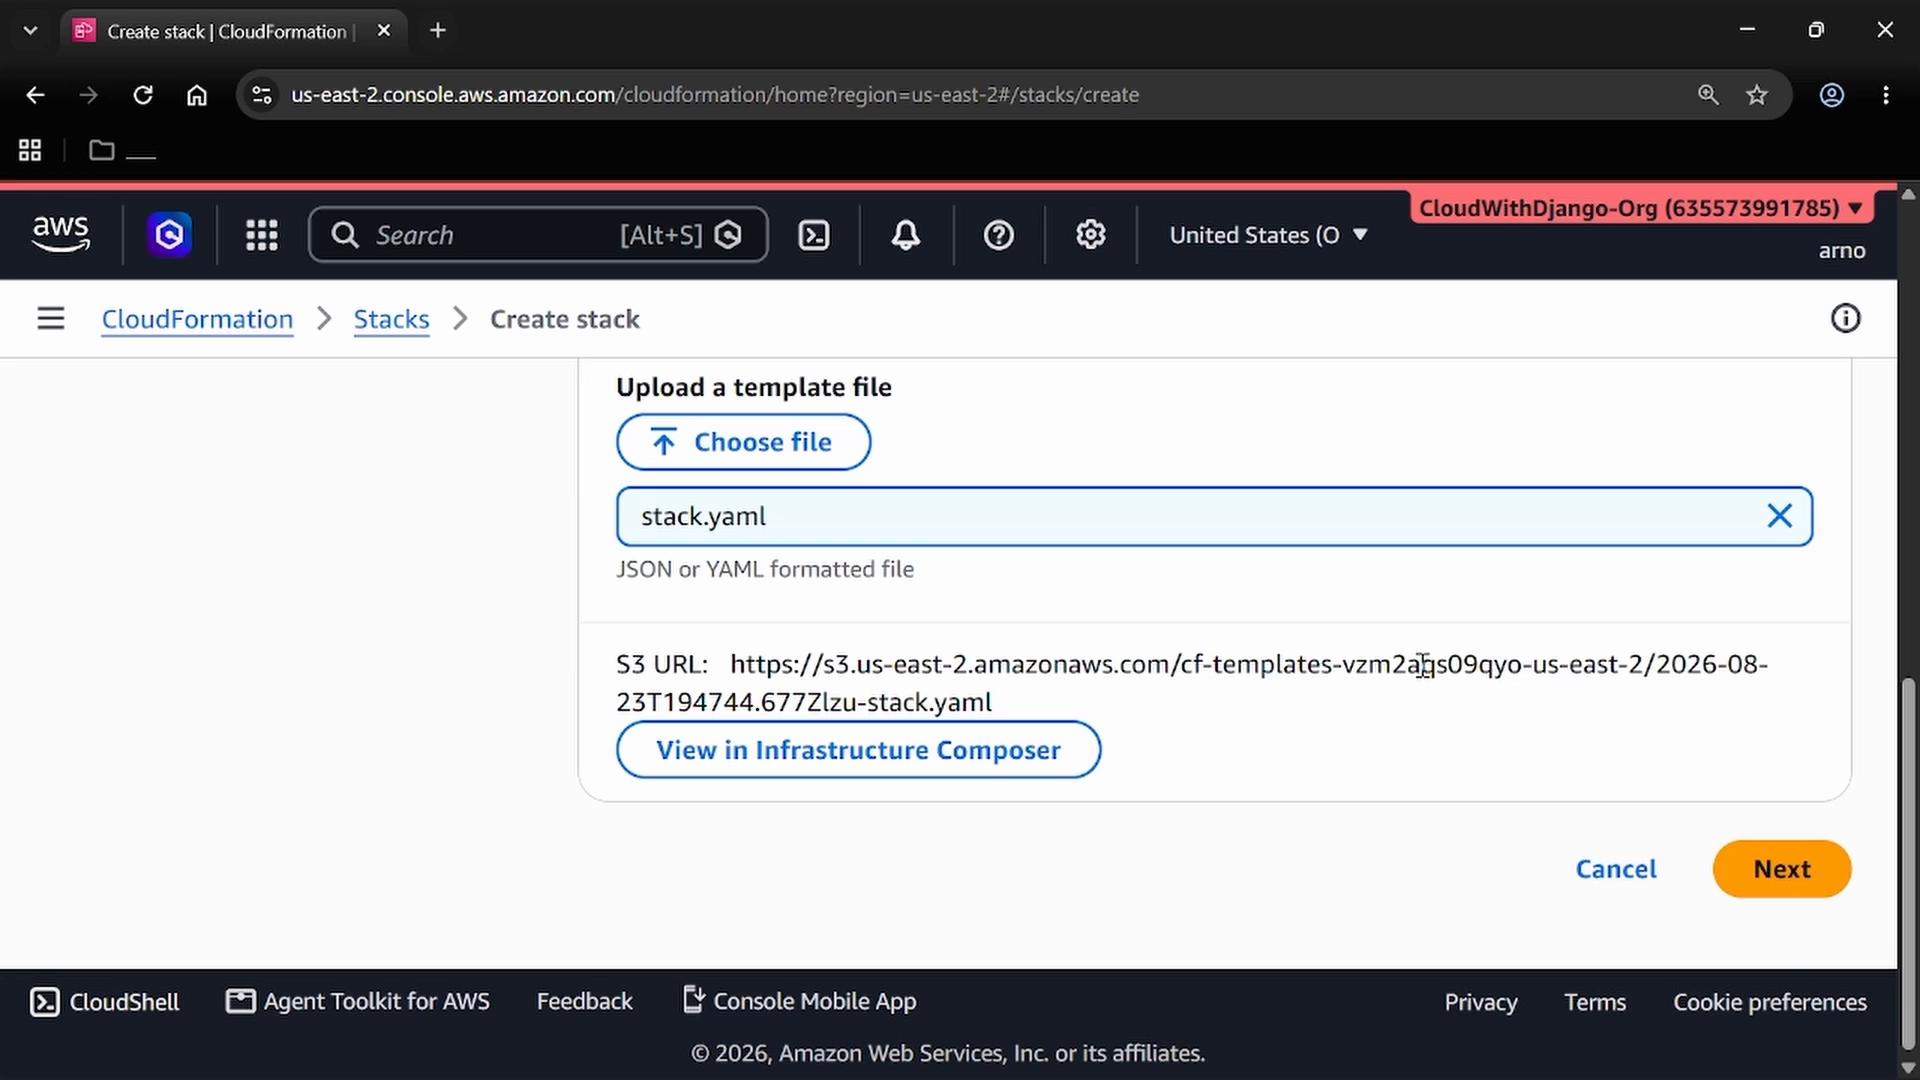Cancel the stack creation
The image size is (1920, 1080).
[x=1616, y=869]
